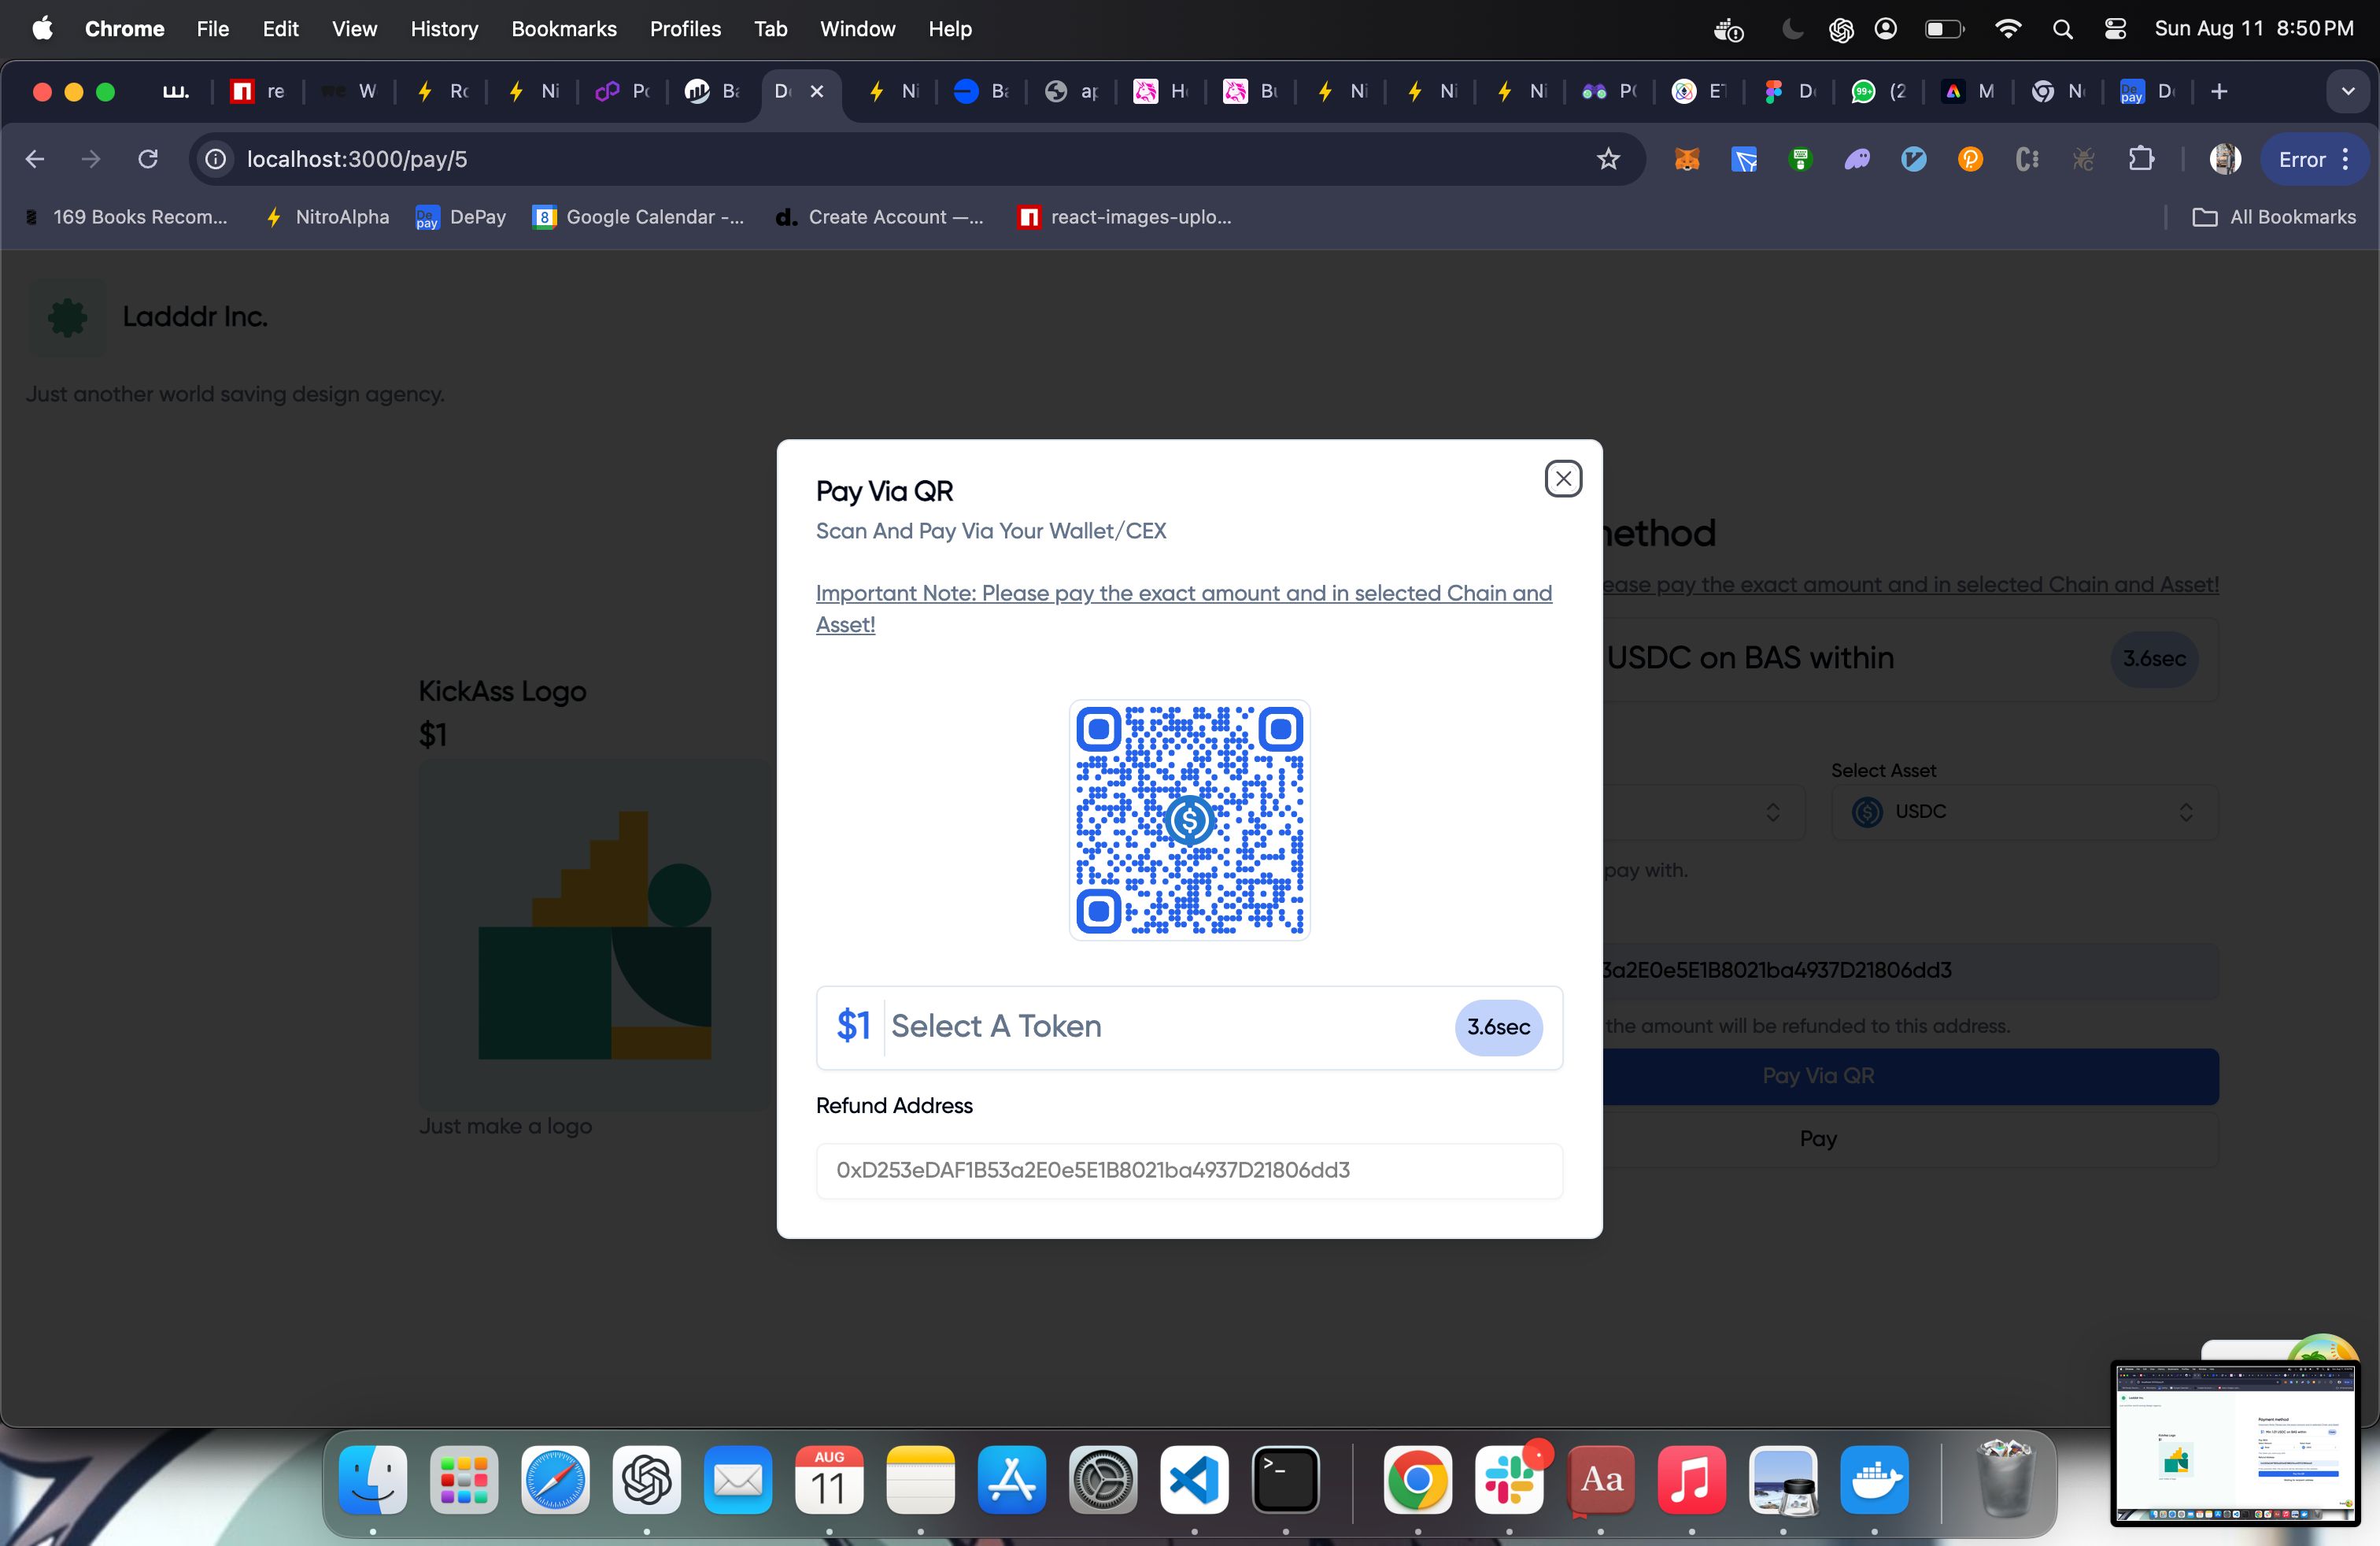Reload the current page
Image resolution: width=2380 pixels, height=1546 pixels.
click(x=148, y=159)
